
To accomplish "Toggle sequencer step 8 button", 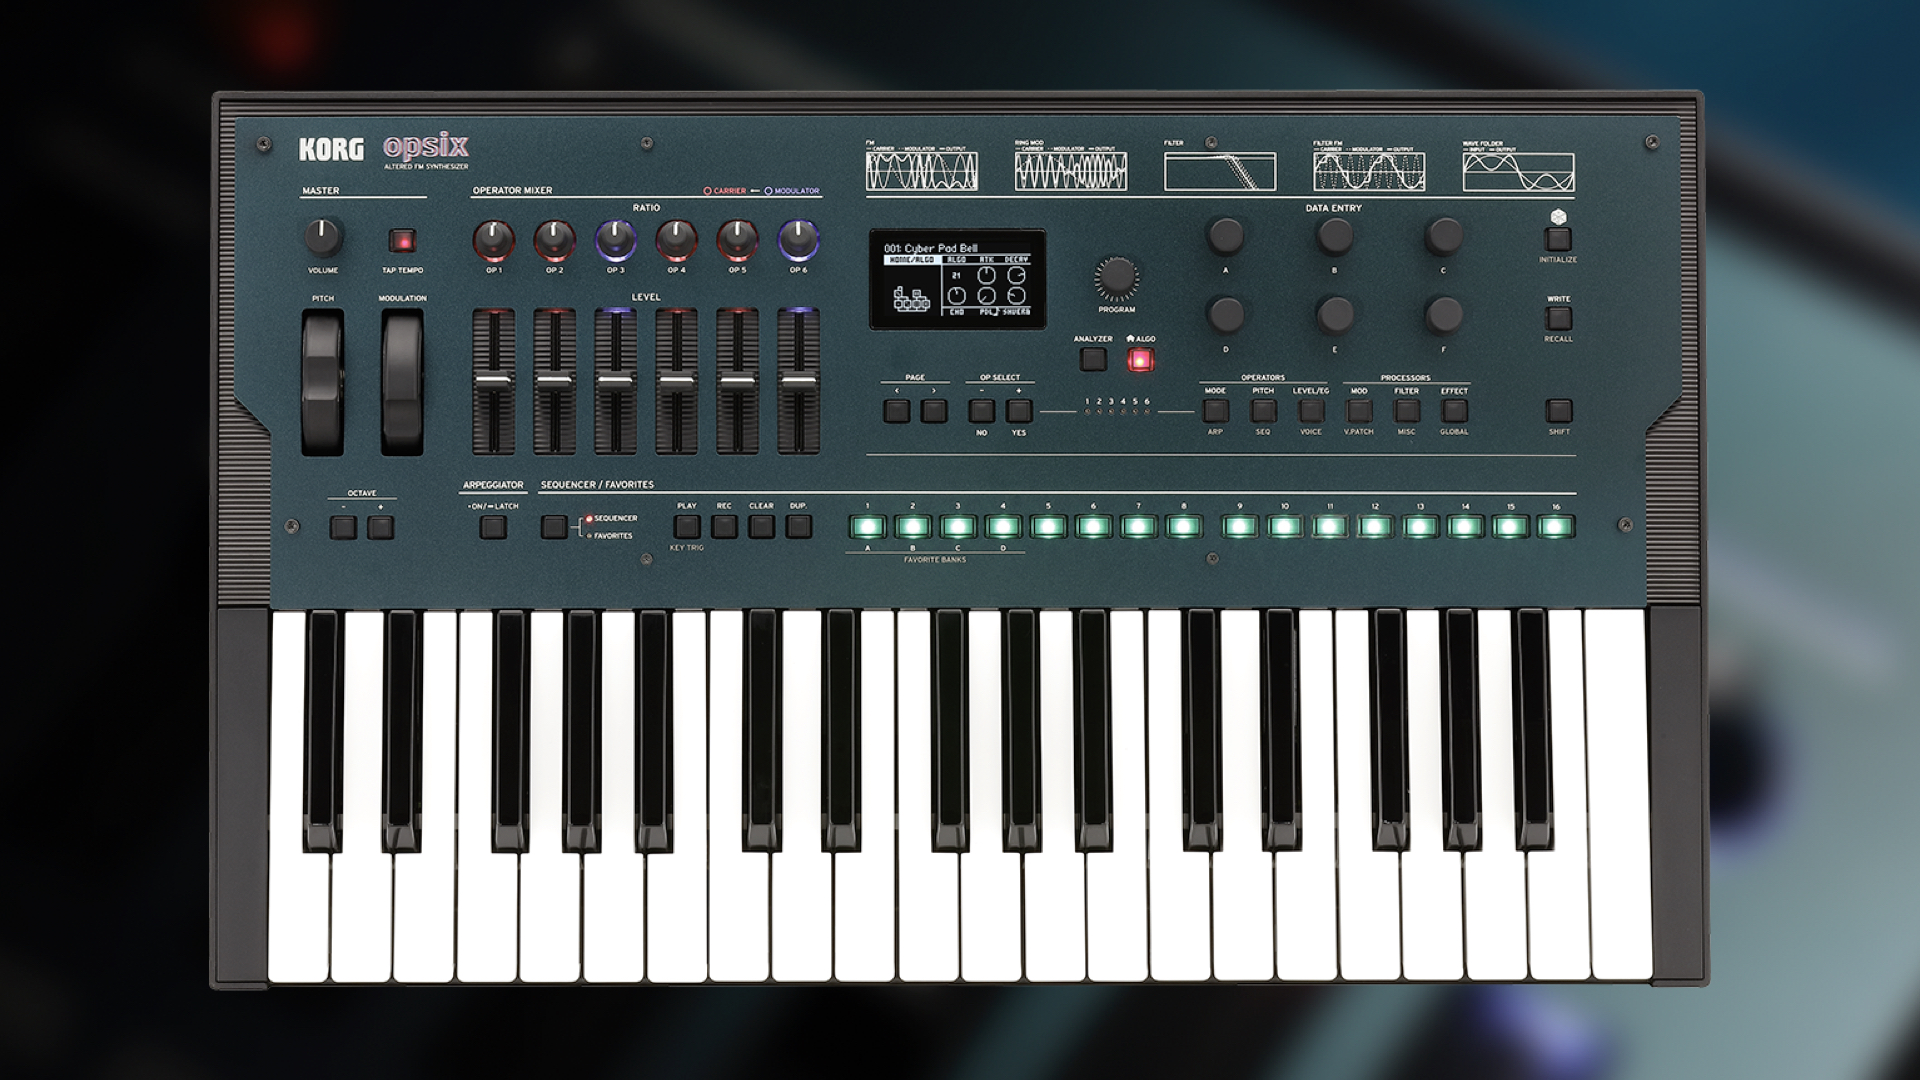I will point(1183,527).
